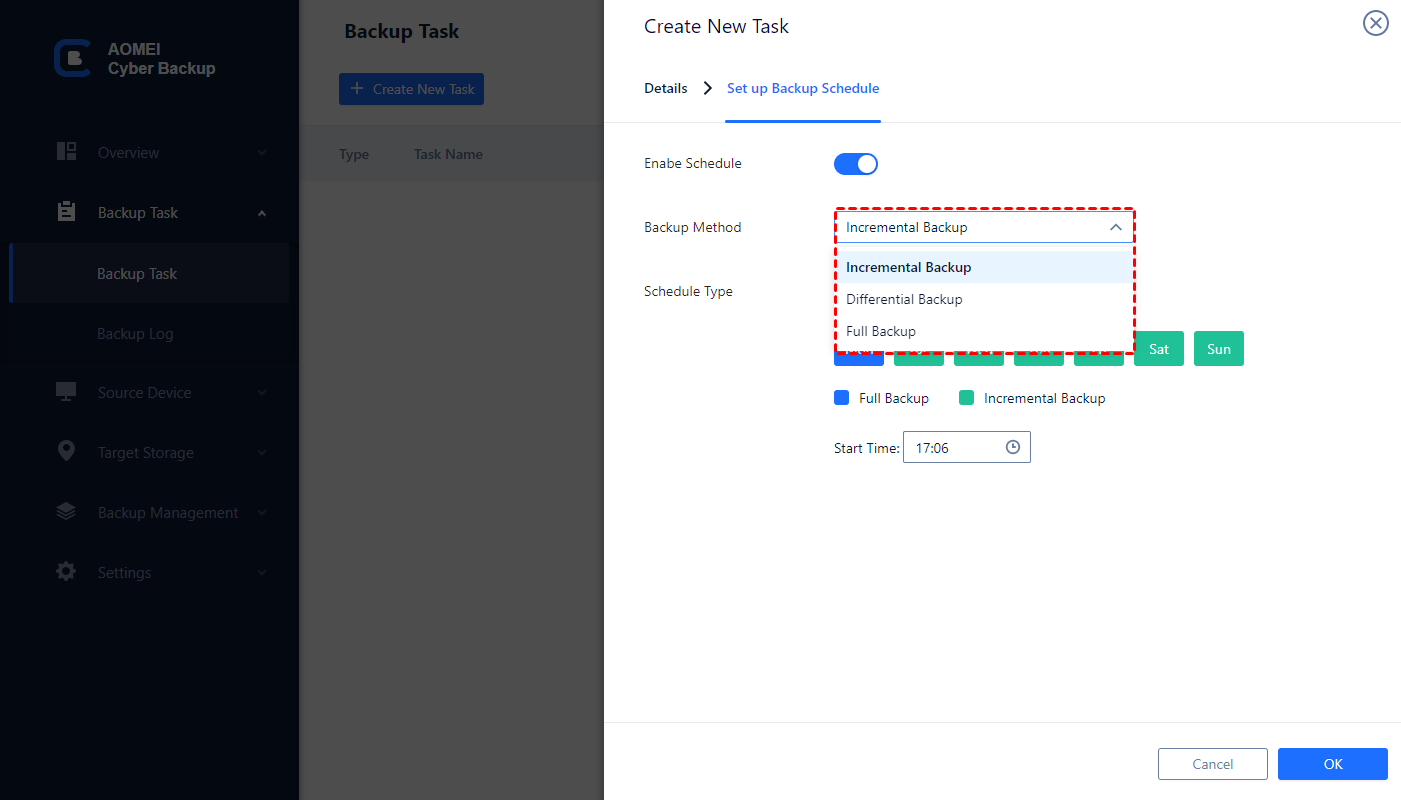Click the blue Full Backup legend swatch
This screenshot has height=800, width=1401.
coord(841,398)
